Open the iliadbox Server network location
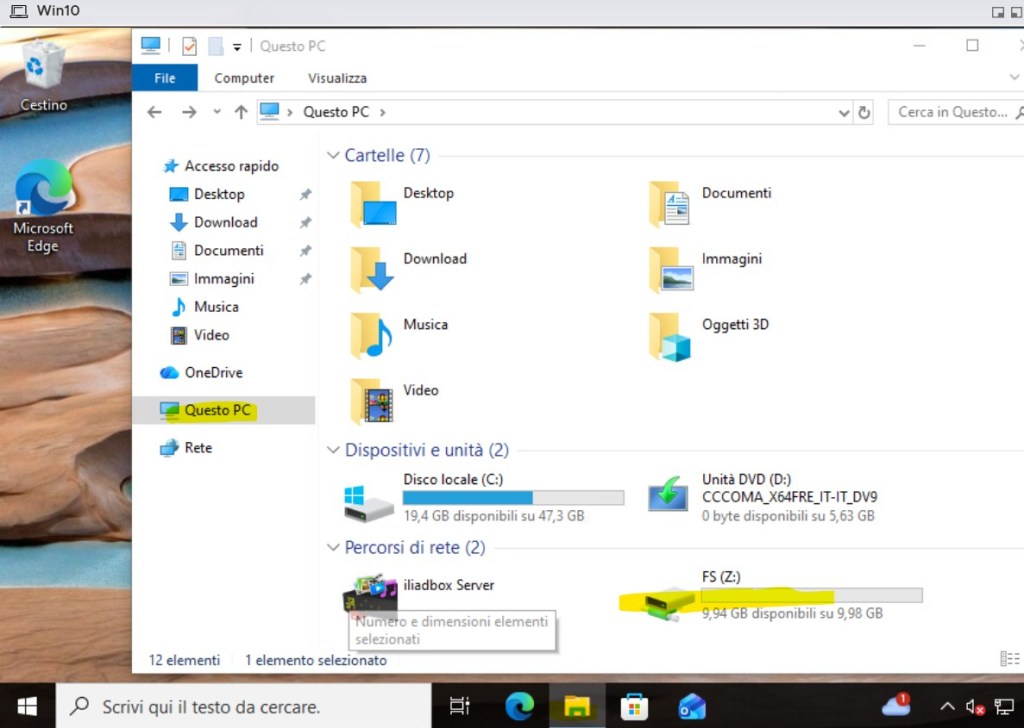 (x=369, y=594)
